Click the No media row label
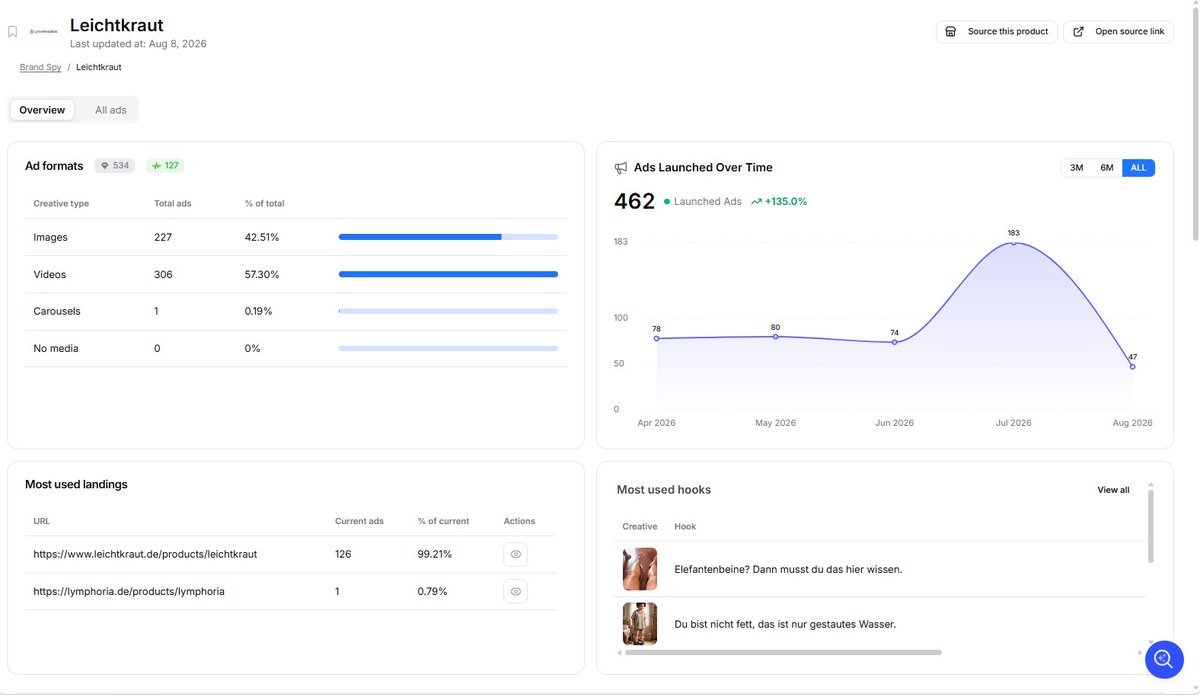1200x697 pixels. (x=56, y=348)
